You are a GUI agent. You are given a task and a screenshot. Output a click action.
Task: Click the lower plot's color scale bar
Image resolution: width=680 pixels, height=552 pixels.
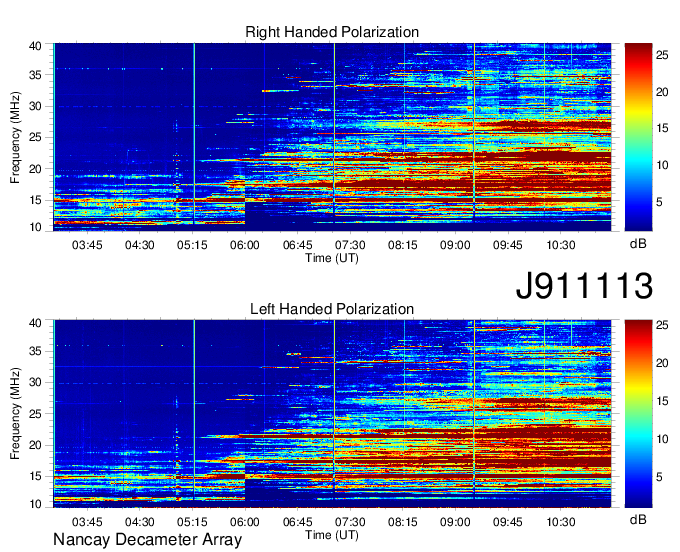click(x=639, y=414)
